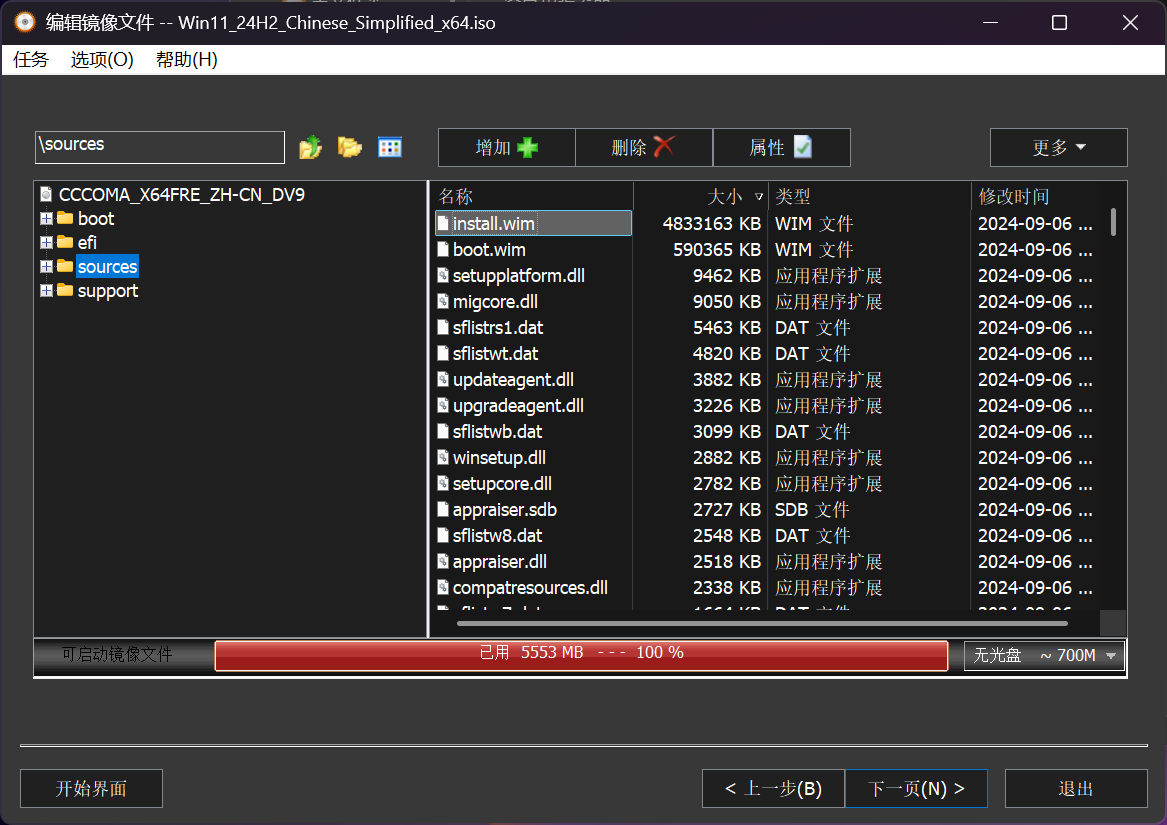Select the support folder in tree
The width and height of the screenshot is (1167, 825).
[x=108, y=290]
